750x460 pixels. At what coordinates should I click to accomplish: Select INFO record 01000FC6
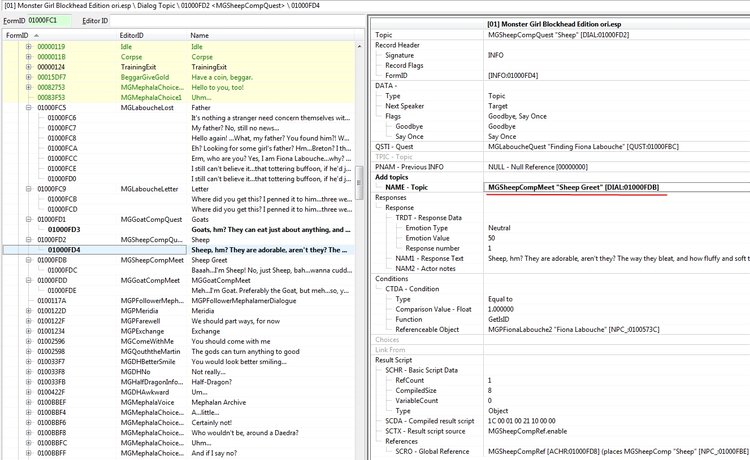click(179, 118)
